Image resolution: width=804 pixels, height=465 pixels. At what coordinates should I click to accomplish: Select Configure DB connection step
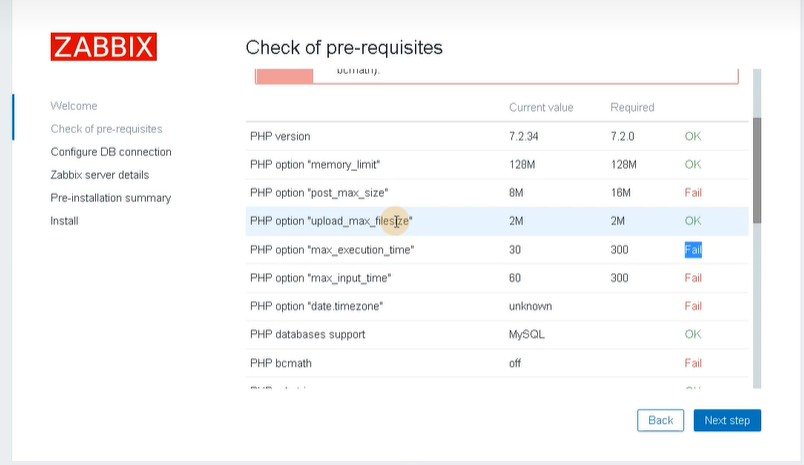coord(111,152)
